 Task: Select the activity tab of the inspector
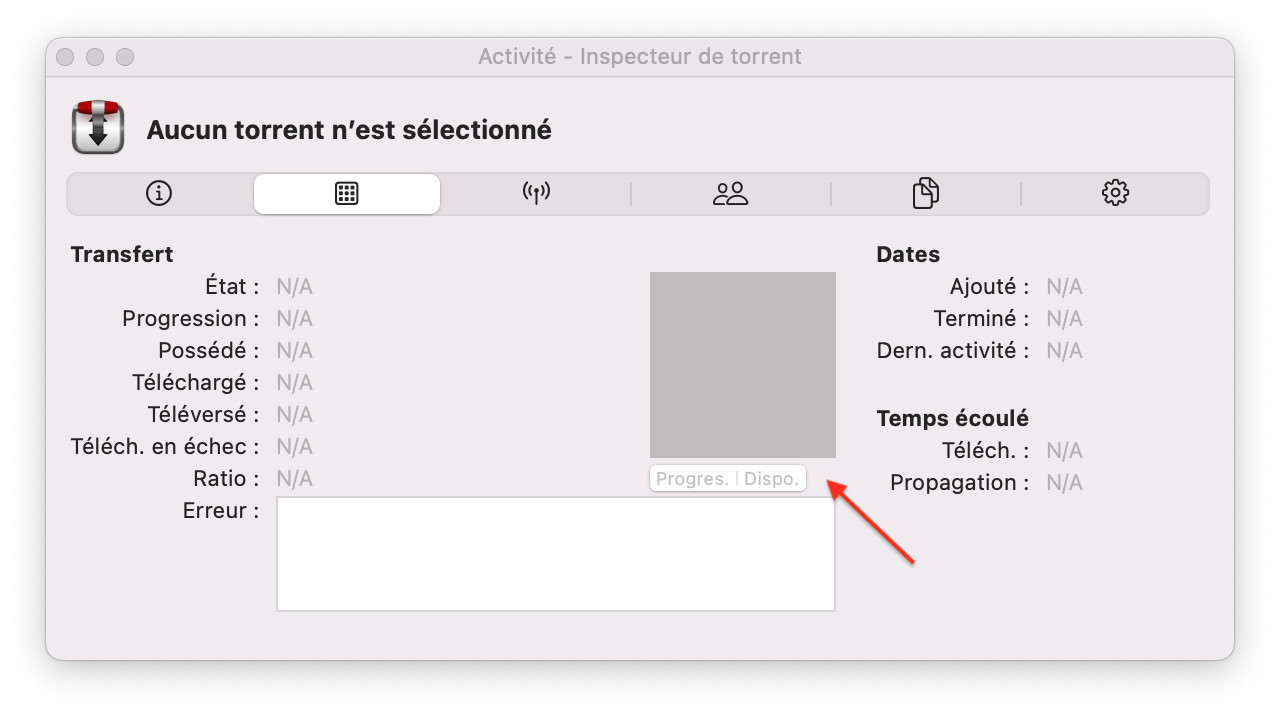[347, 193]
